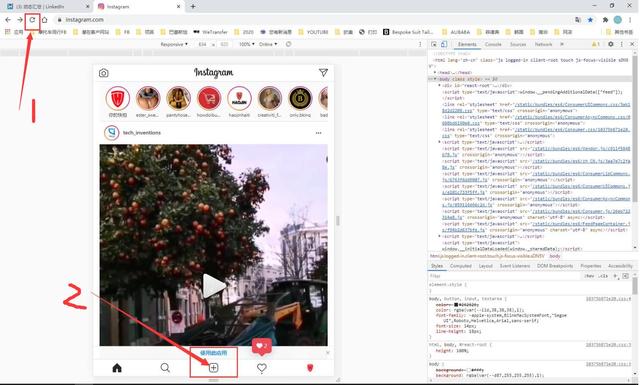
Task: Rotate the device viewport
Action: click(x=289, y=44)
